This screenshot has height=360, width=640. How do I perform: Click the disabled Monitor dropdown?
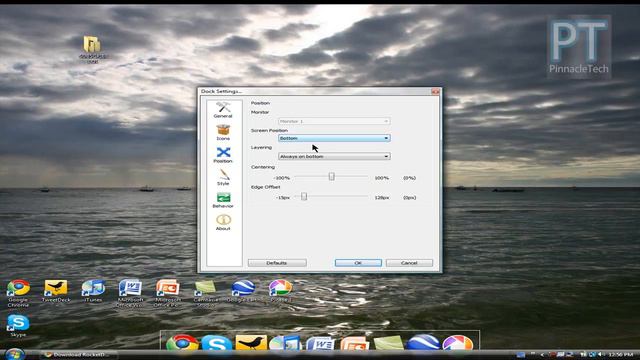click(x=334, y=121)
